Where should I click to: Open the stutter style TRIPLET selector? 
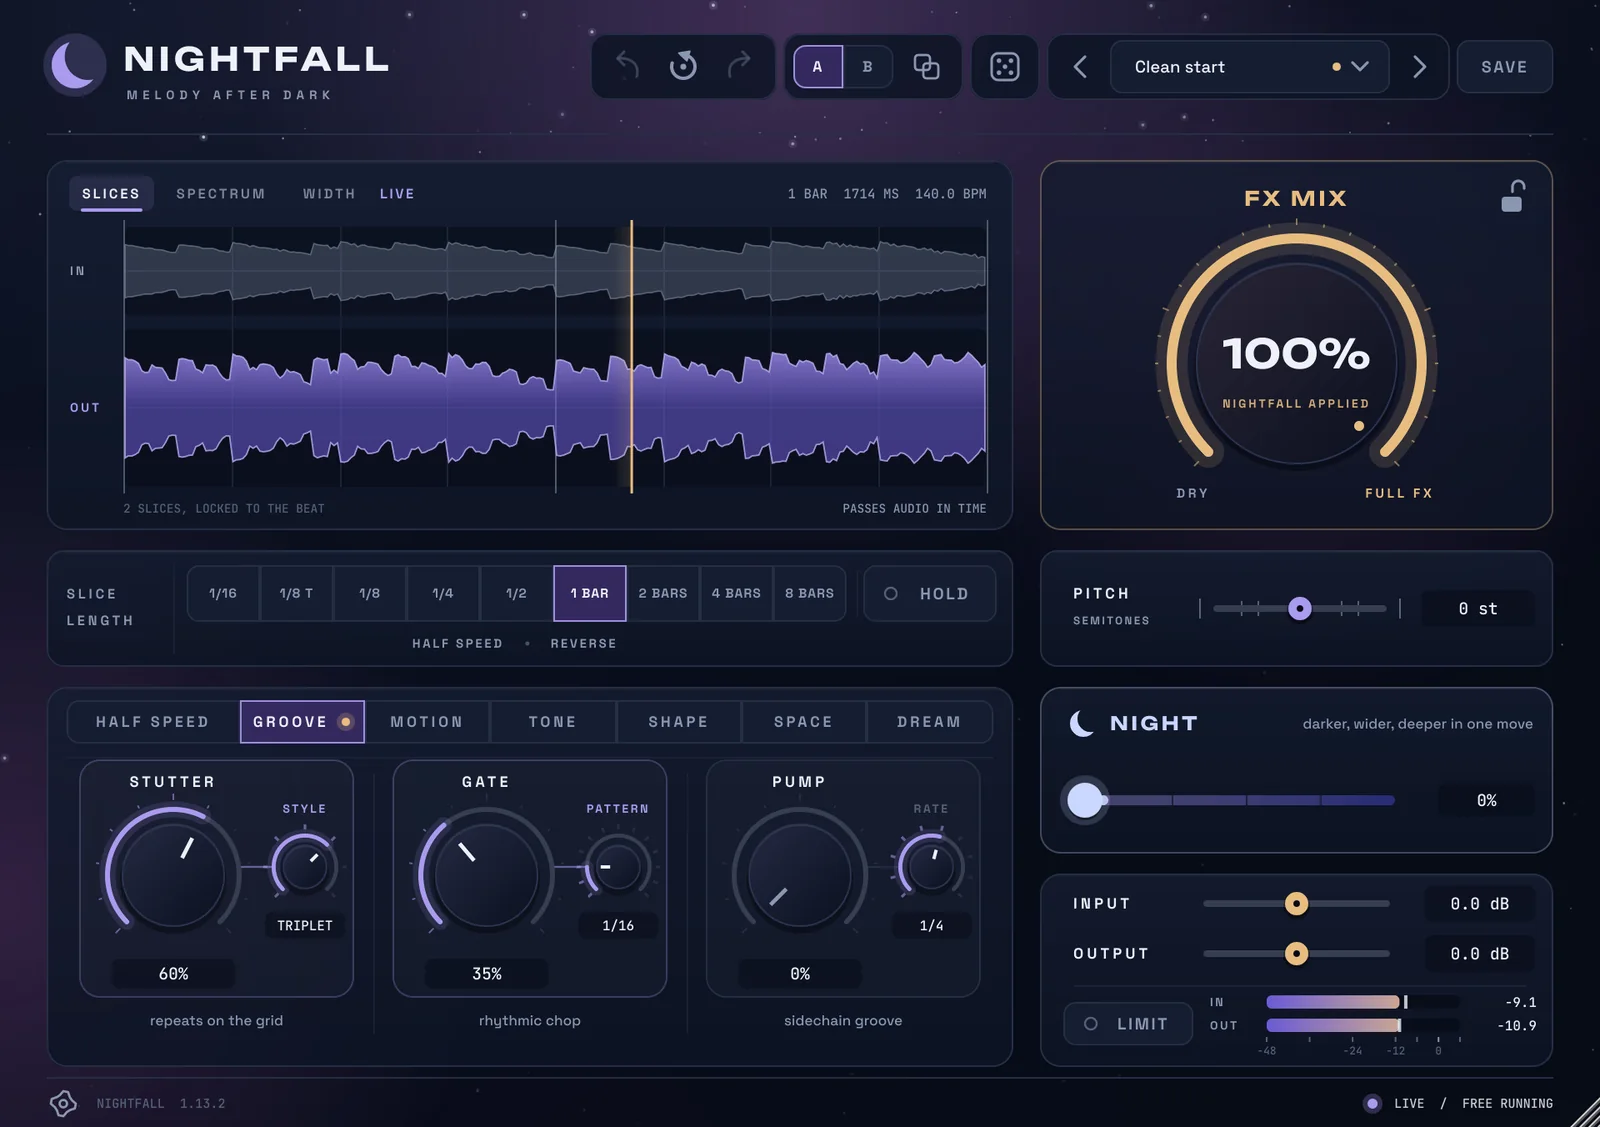click(305, 926)
